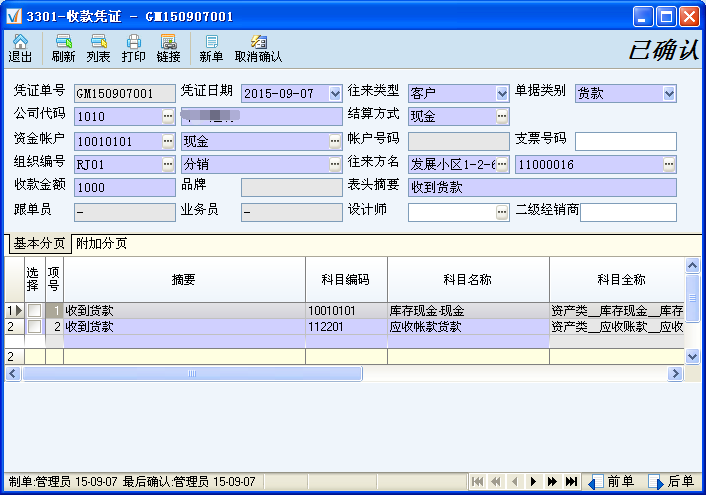Print the voucher using 打印 icon
706x495 pixels.
[x=133, y=48]
